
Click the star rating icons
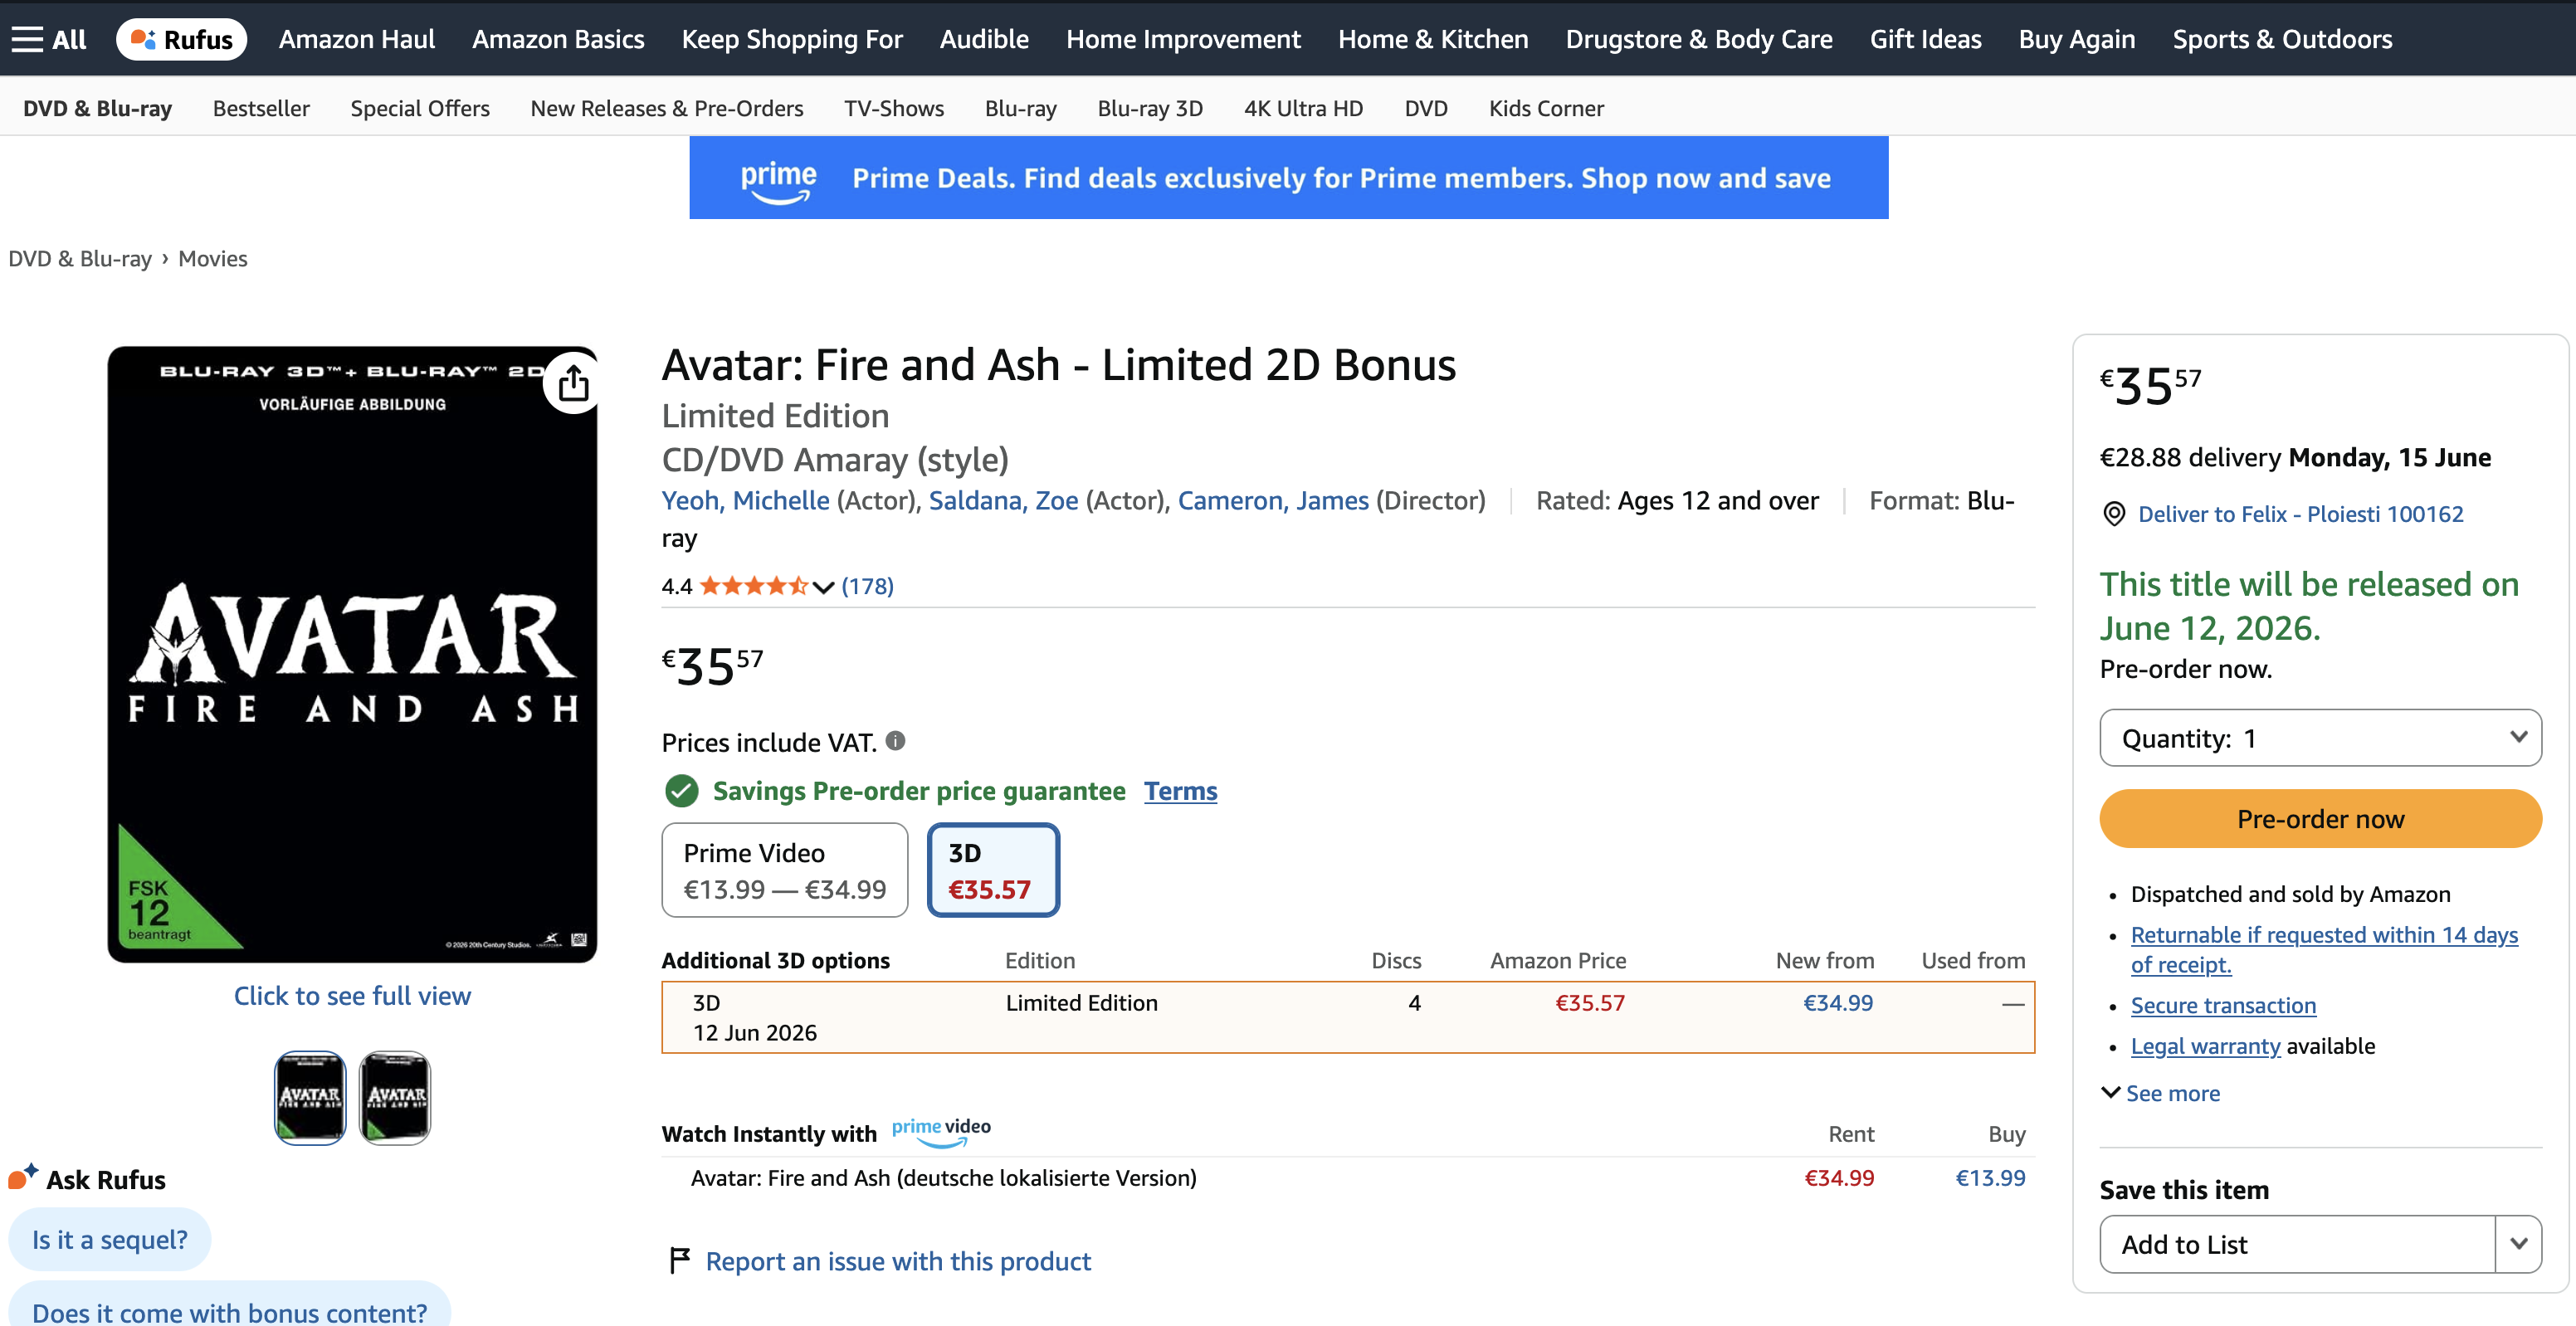[753, 586]
